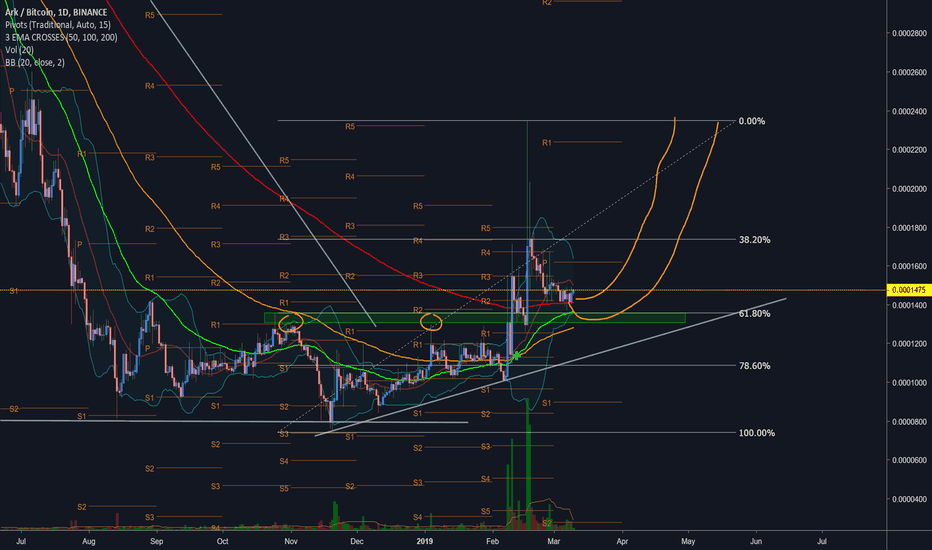Image resolution: width=932 pixels, height=550 pixels.
Task: Select the 3 EMA CROSSES indicator legend
Action: tap(61, 37)
